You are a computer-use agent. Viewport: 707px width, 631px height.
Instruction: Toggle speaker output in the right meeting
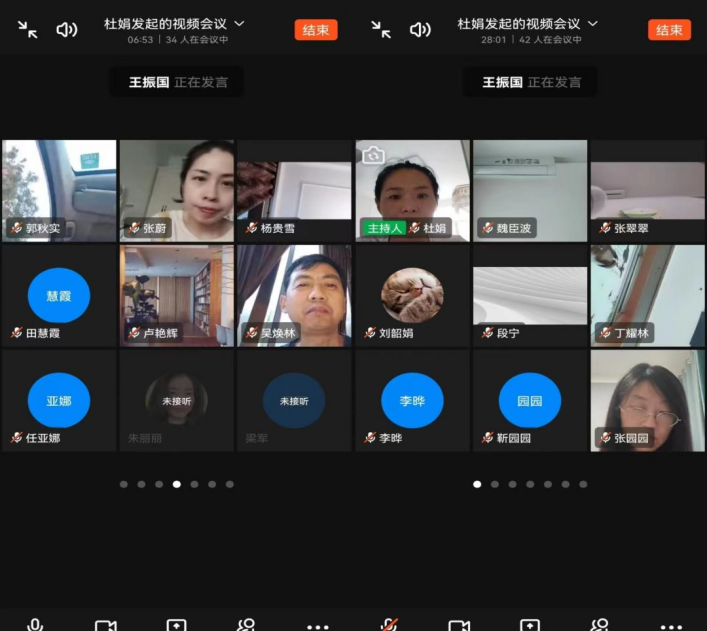[x=420, y=30]
